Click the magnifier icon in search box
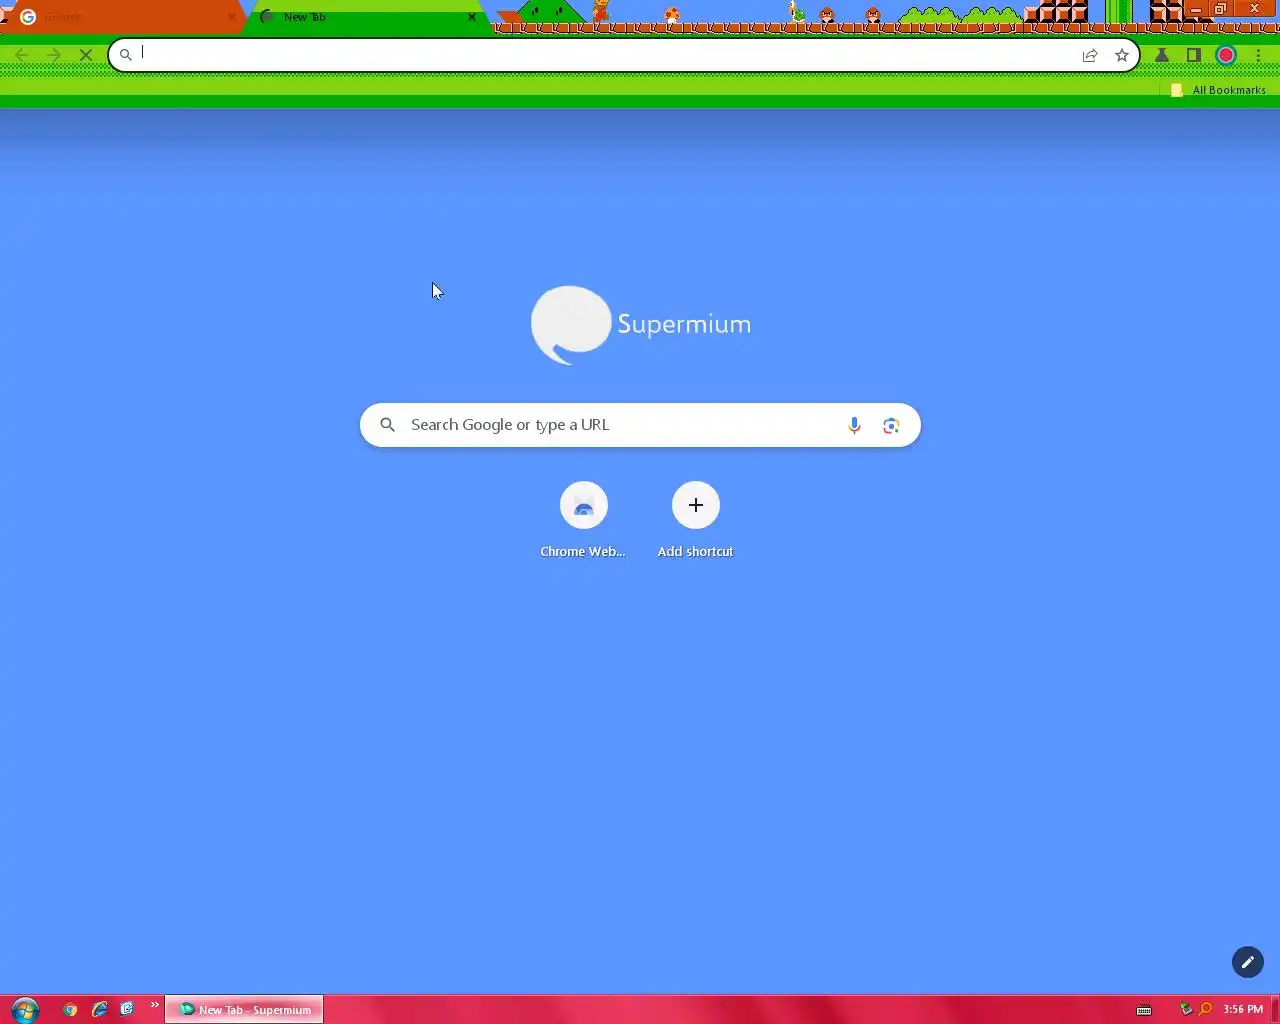1280x1024 pixels. pyautogui.click(x=388, y=425)
